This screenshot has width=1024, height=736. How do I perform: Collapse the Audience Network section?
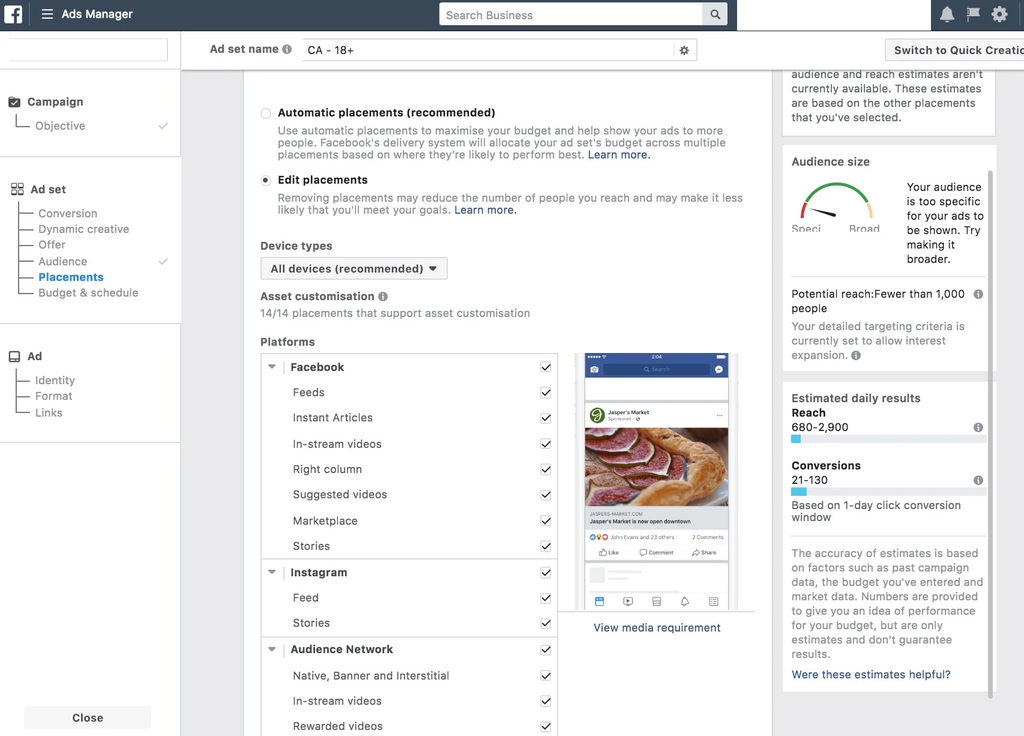click(x=272, y=649)
